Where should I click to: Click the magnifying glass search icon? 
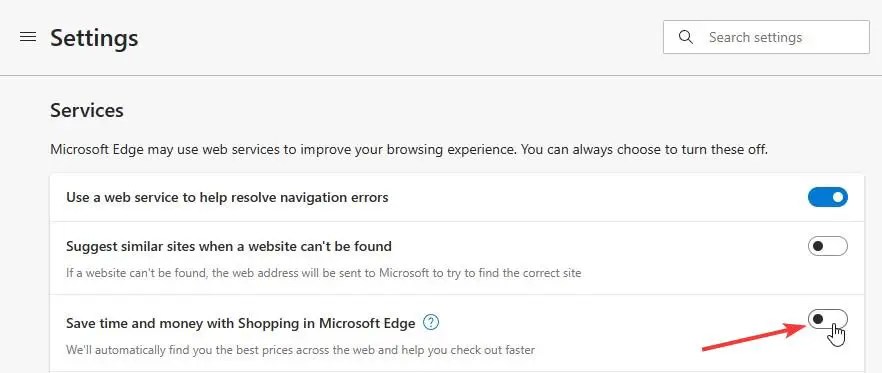point(685,37)
